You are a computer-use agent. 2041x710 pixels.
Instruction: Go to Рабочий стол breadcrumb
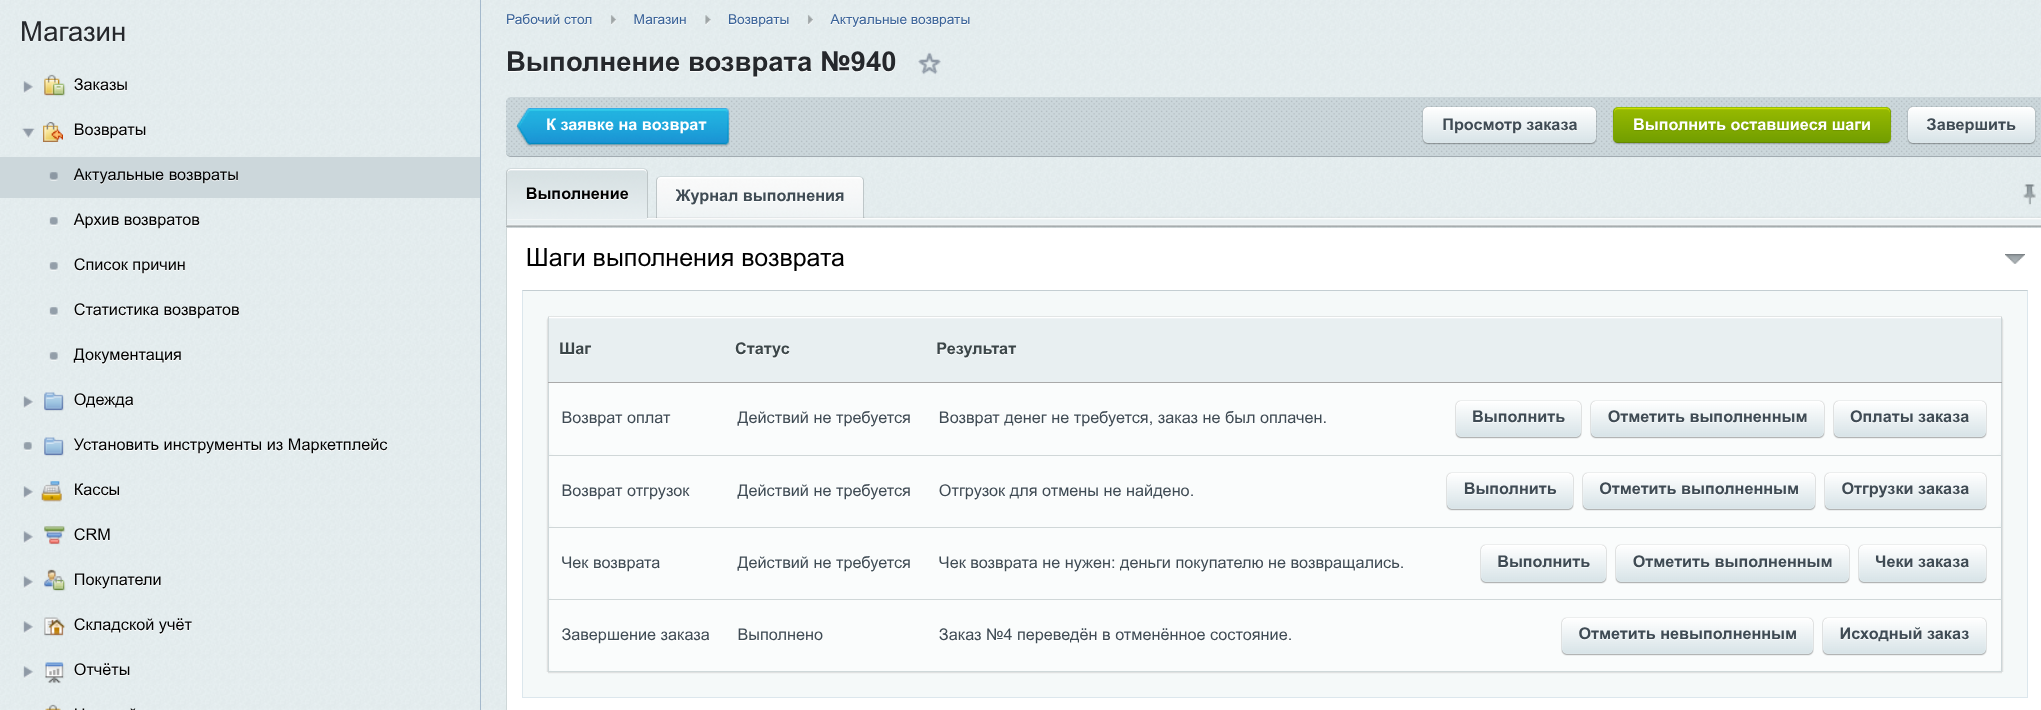click(549, 19)
